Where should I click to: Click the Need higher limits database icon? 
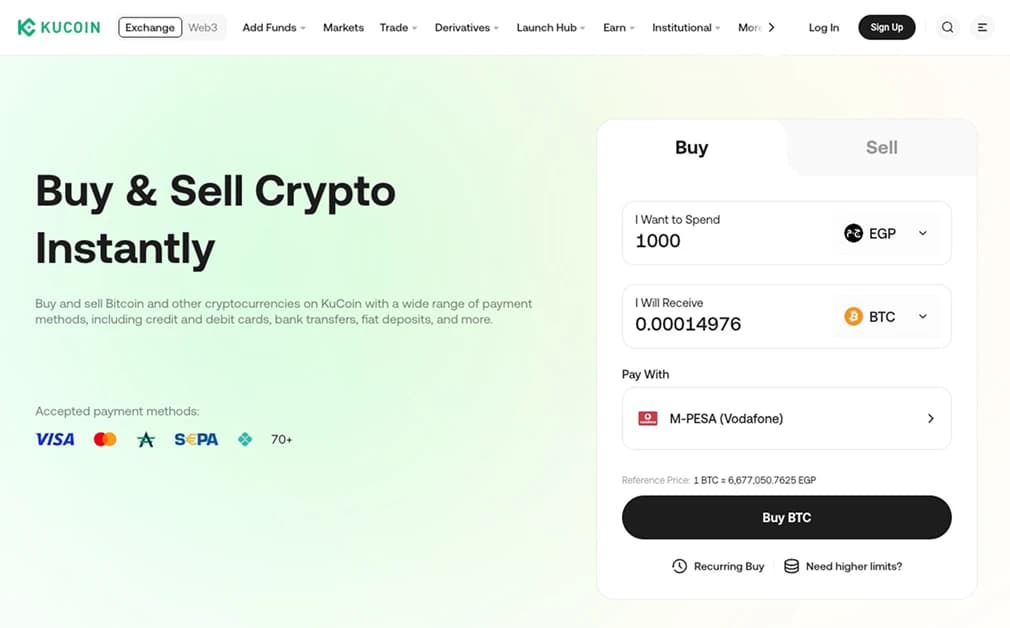(x=790, y=566)
